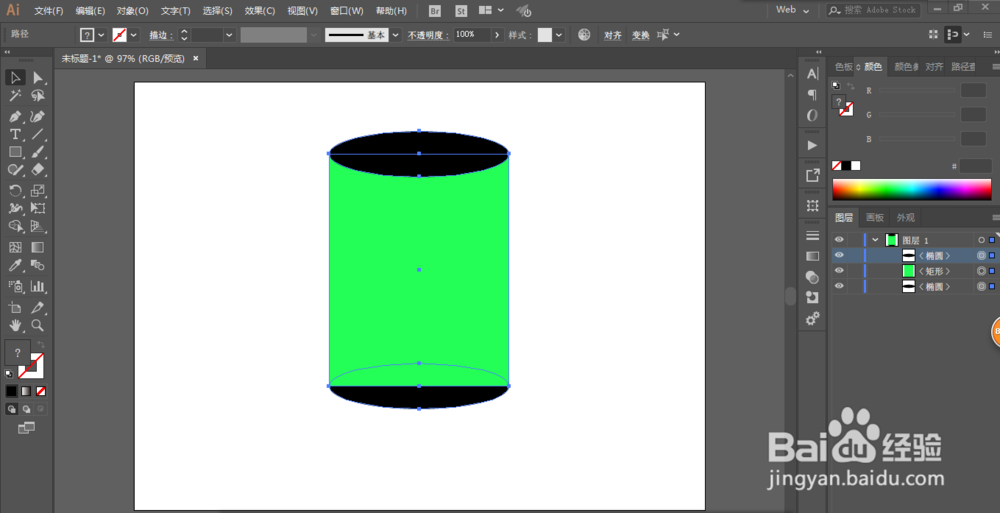Image resolution: width=1000 pixels, height=513 pixels.
Task: Select the Type tool
Action: [x=15, y=135]
